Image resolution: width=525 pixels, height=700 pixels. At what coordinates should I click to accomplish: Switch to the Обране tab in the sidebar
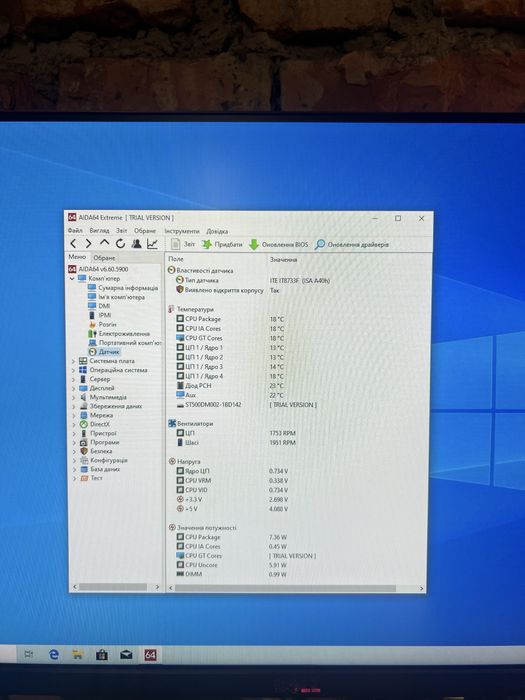click(104, 258)
